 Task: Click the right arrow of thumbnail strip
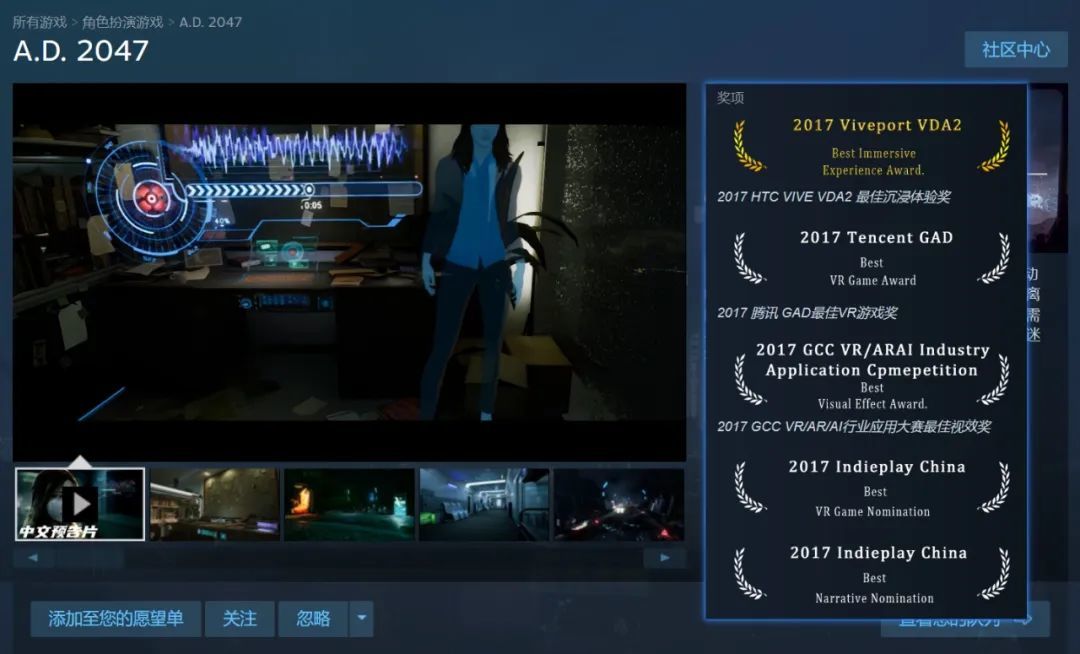pos(665,558)
